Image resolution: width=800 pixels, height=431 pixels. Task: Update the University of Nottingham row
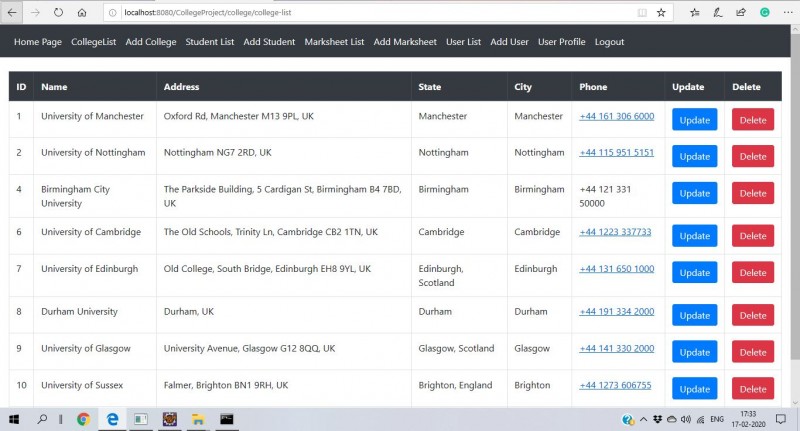(694, 156)
